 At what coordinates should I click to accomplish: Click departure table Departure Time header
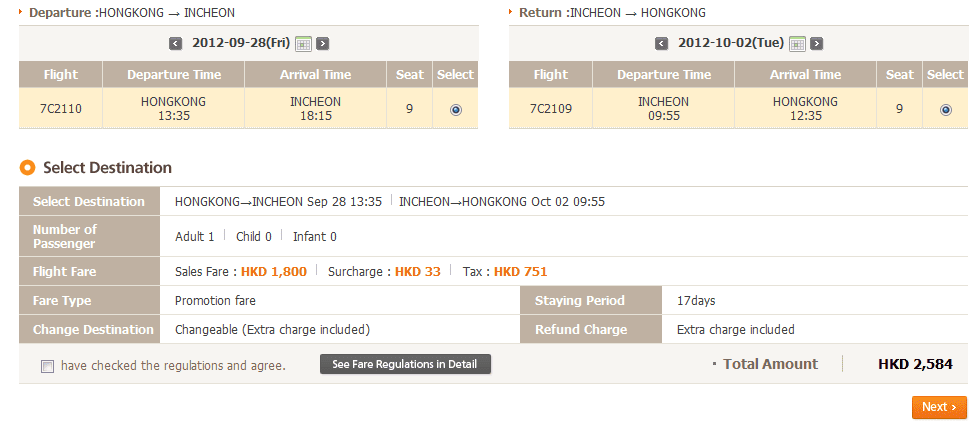coord(173,75)
